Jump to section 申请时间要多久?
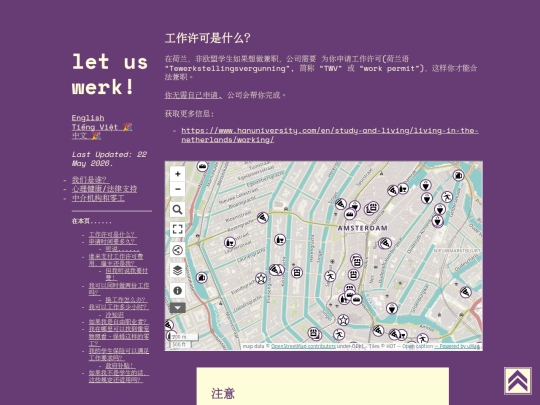The image size is (540, 405). point(113,242)
